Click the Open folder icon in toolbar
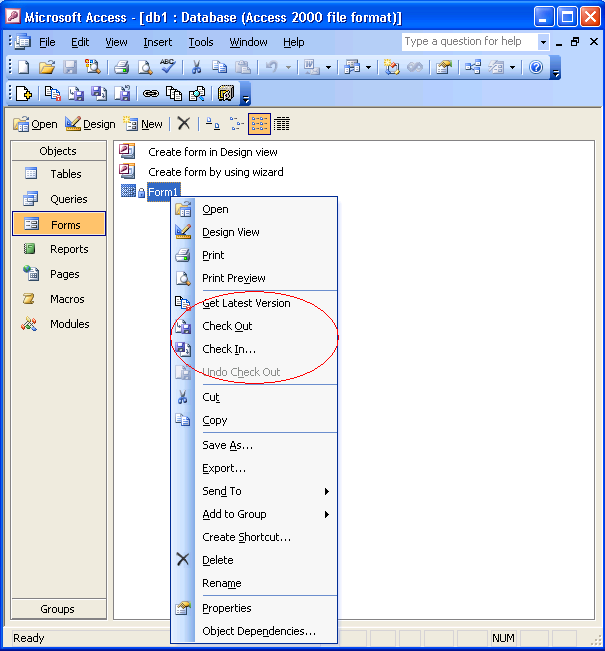The image size is (605, 651). pyautogui.click(x=46, y=68)
